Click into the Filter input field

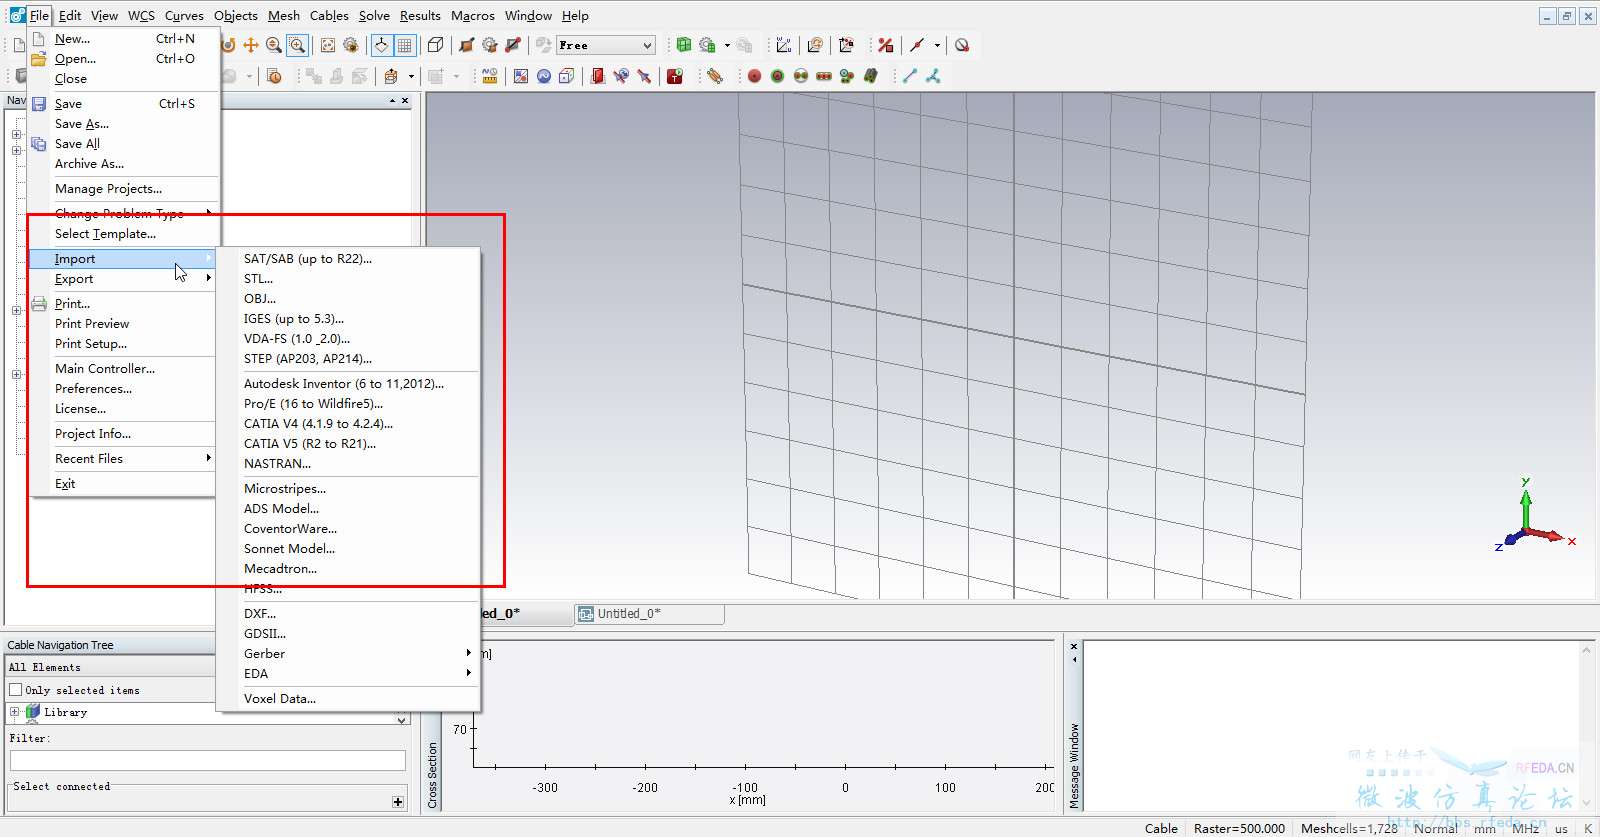coord(208,761)
